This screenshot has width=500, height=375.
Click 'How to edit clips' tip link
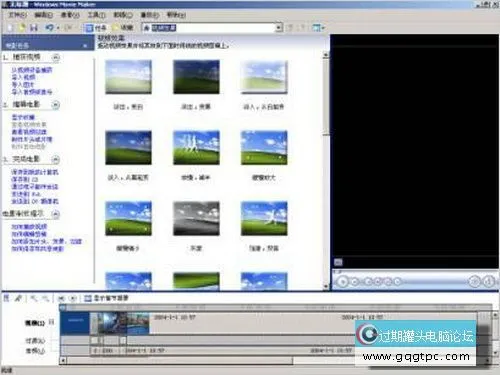[x=29, y=234]
